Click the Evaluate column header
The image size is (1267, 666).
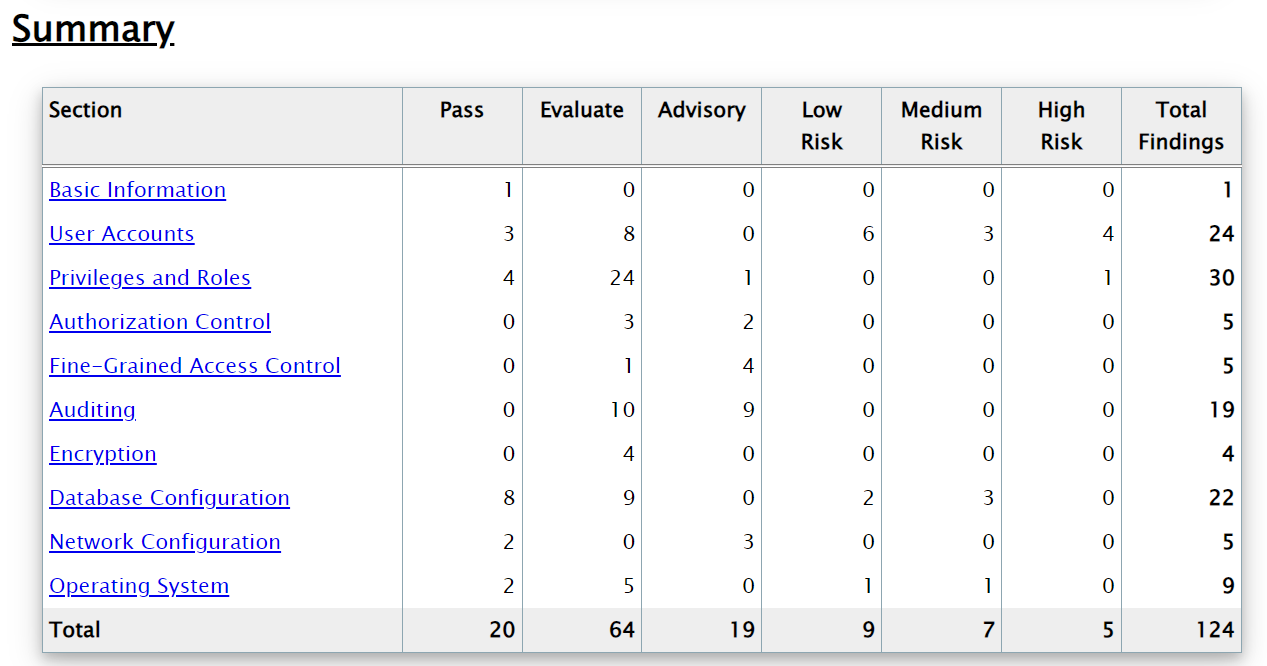point(582,110)
